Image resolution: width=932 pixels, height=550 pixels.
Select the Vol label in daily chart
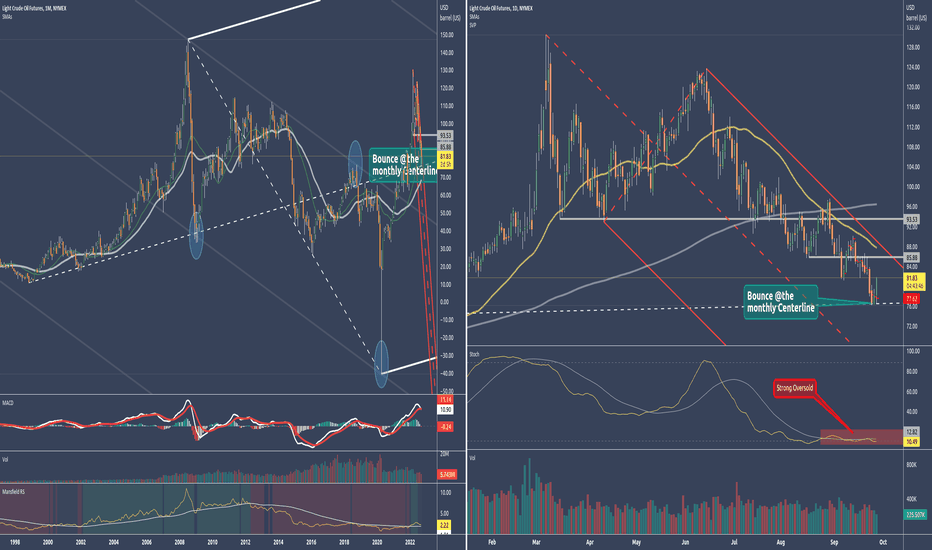473,458
